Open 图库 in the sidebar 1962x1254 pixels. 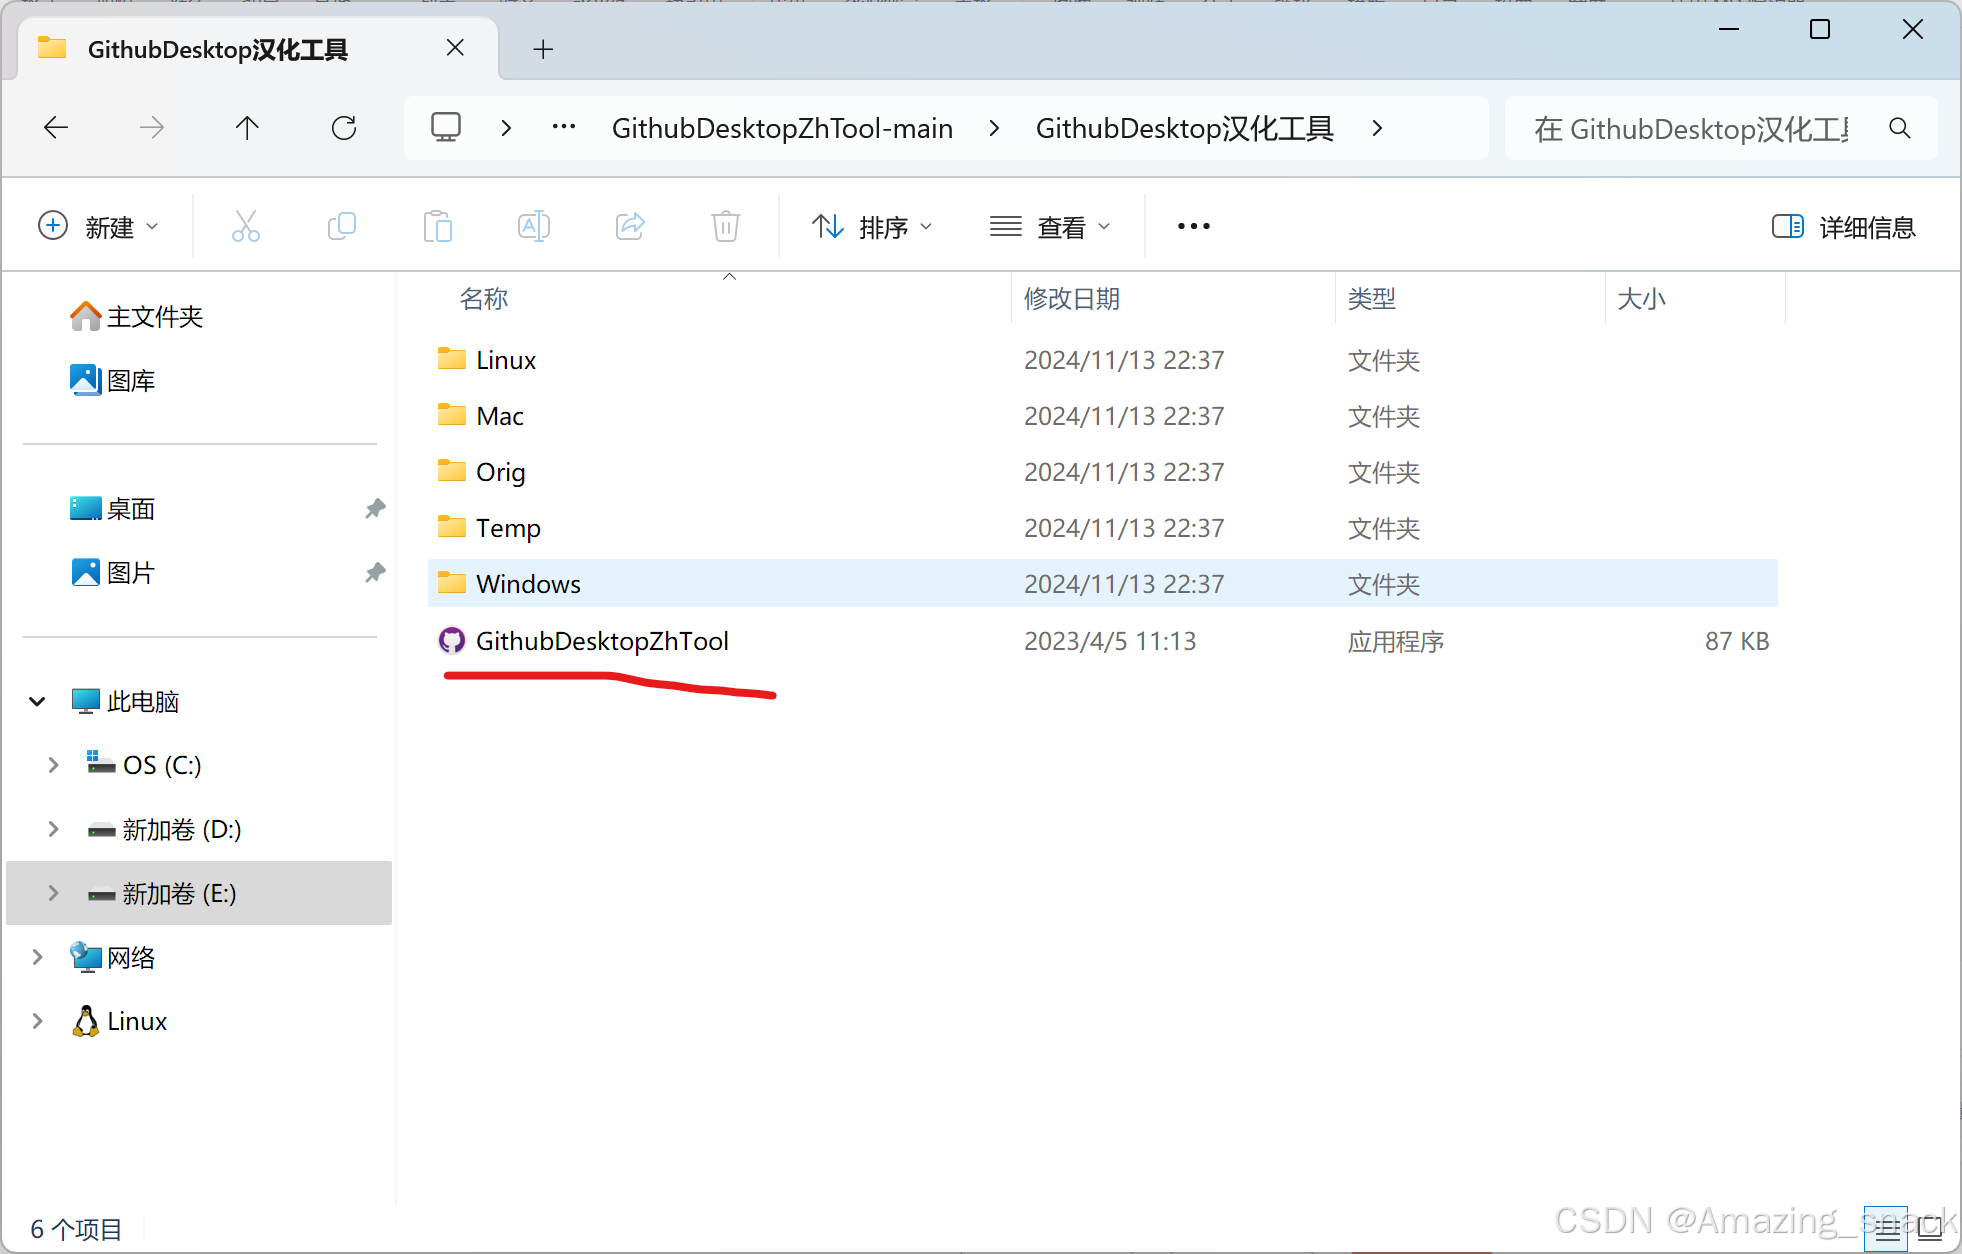pos(113,380)
